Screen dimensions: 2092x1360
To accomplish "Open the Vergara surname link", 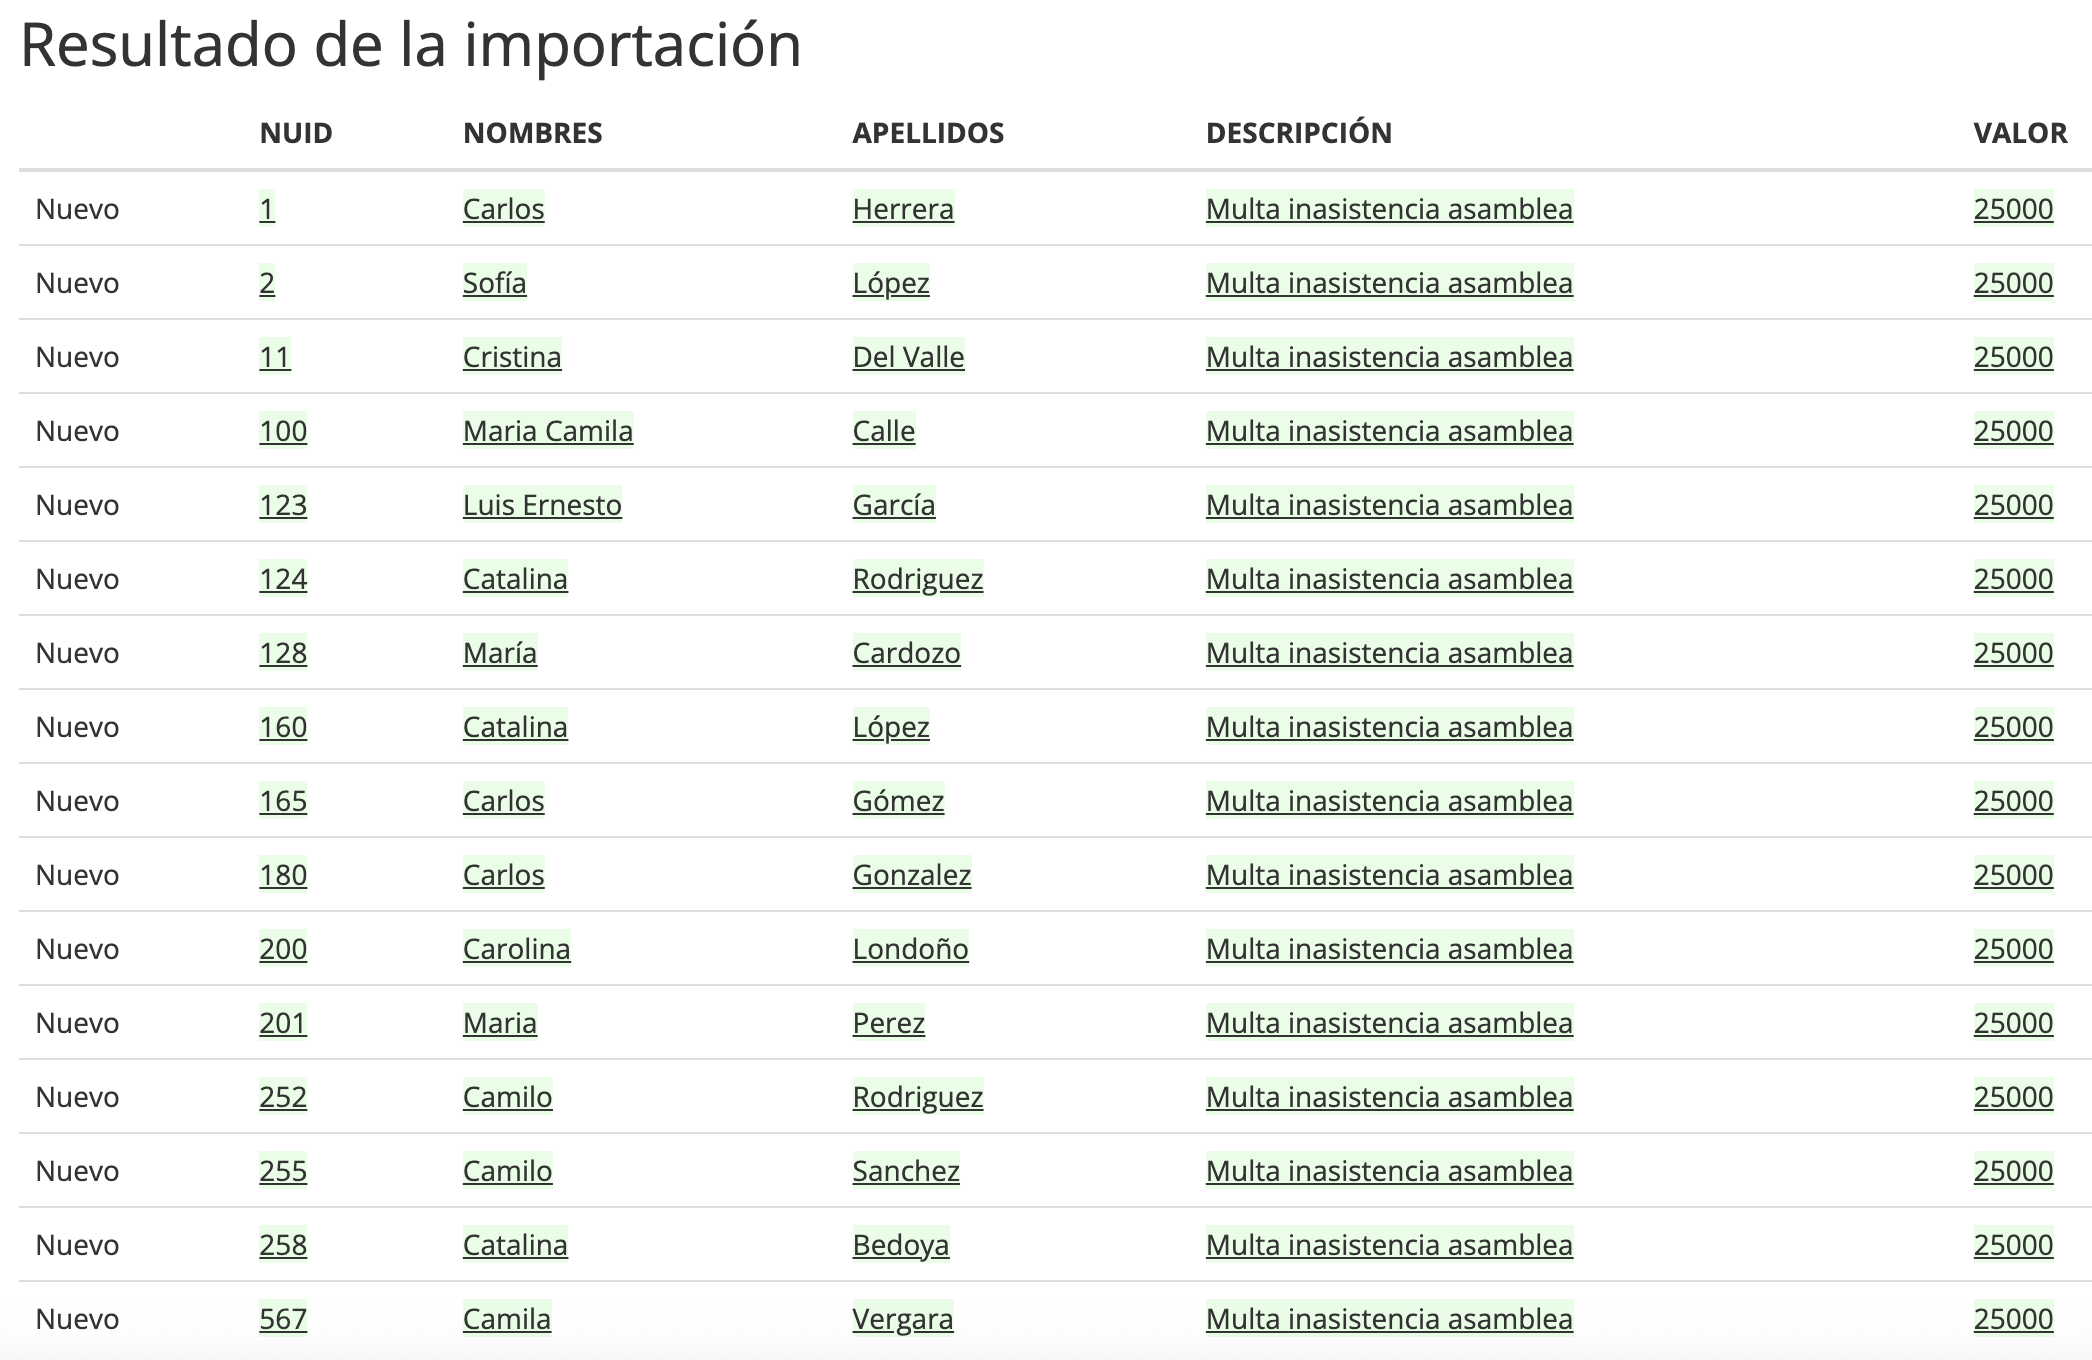I will [902, 1319].
